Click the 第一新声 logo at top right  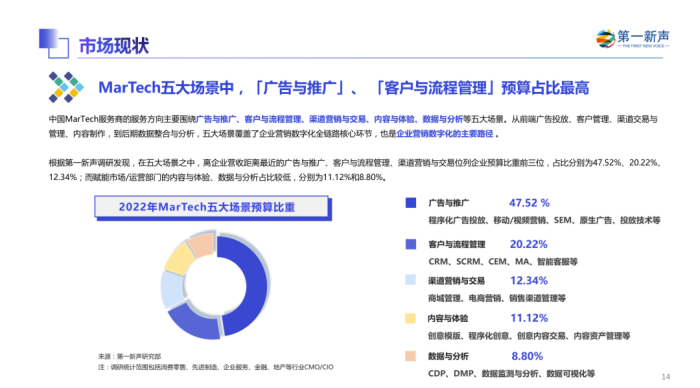tap(633, 39)
